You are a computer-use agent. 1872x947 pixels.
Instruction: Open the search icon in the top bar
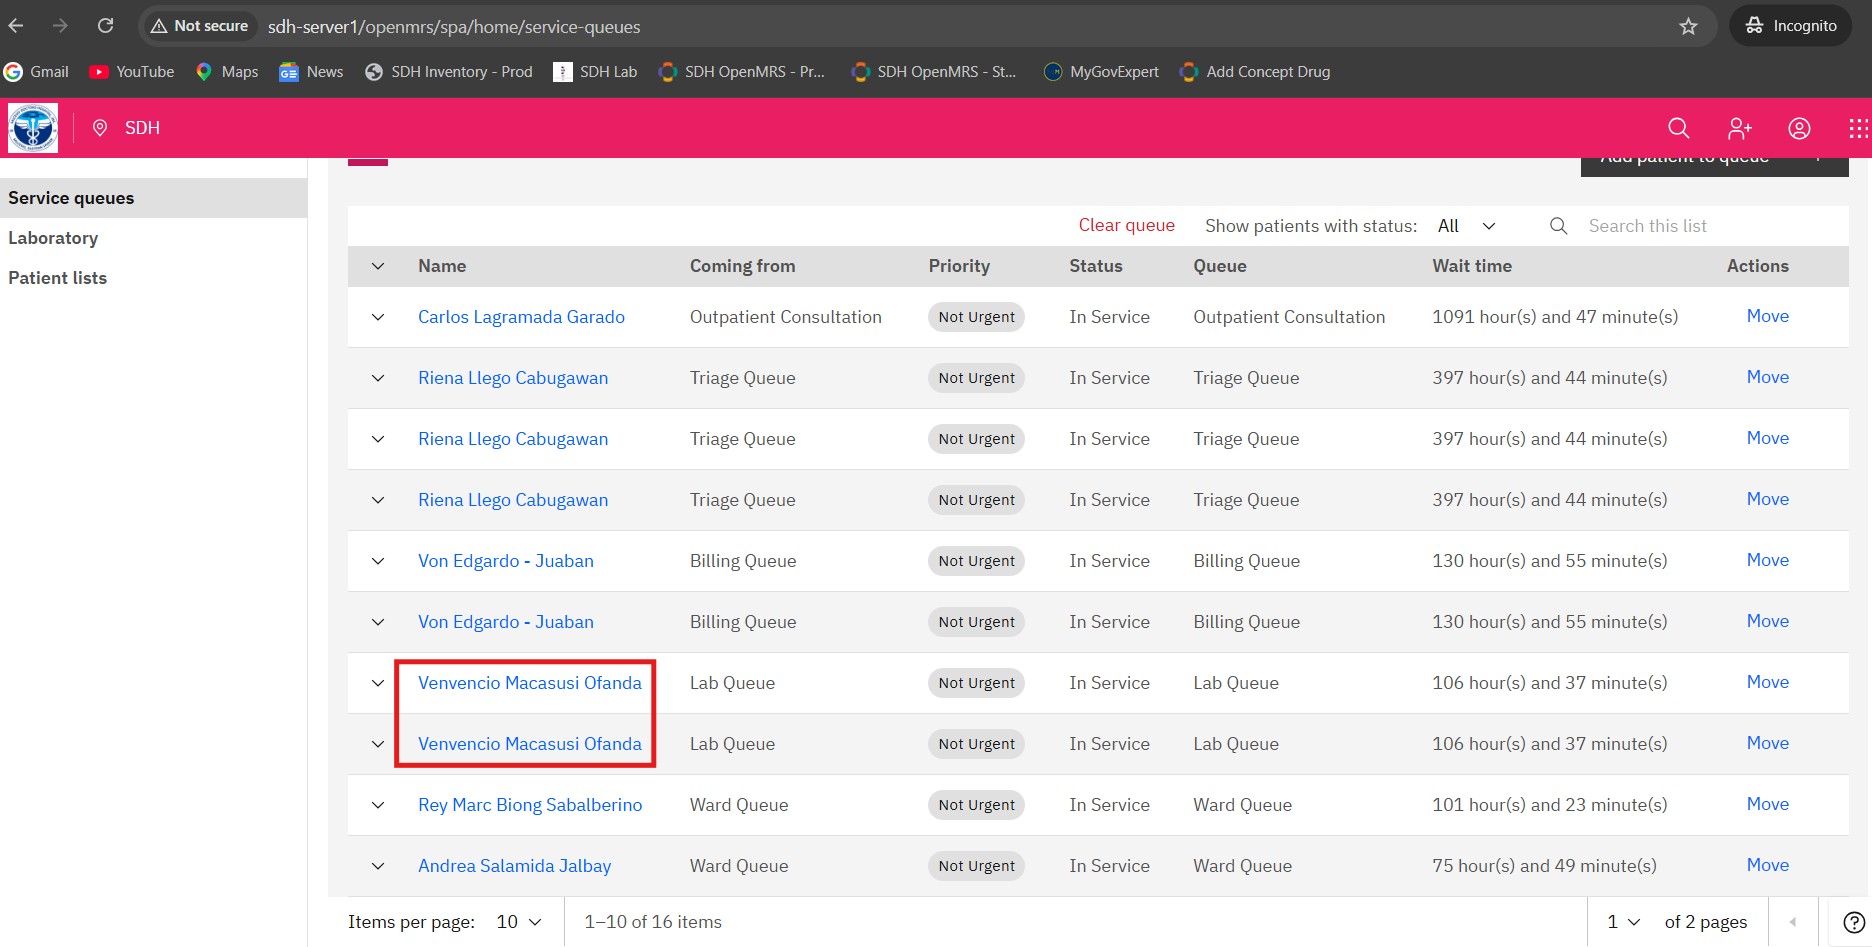click(x=1678, y=128)
